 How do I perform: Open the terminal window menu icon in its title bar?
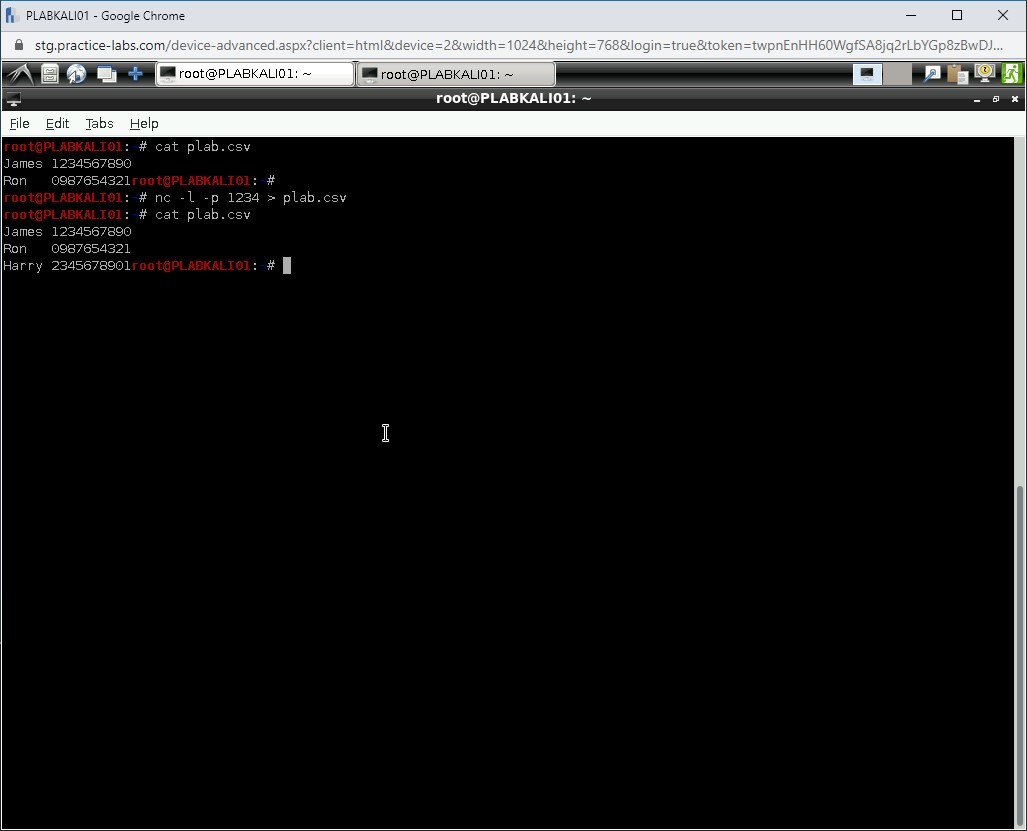point(13,98)
